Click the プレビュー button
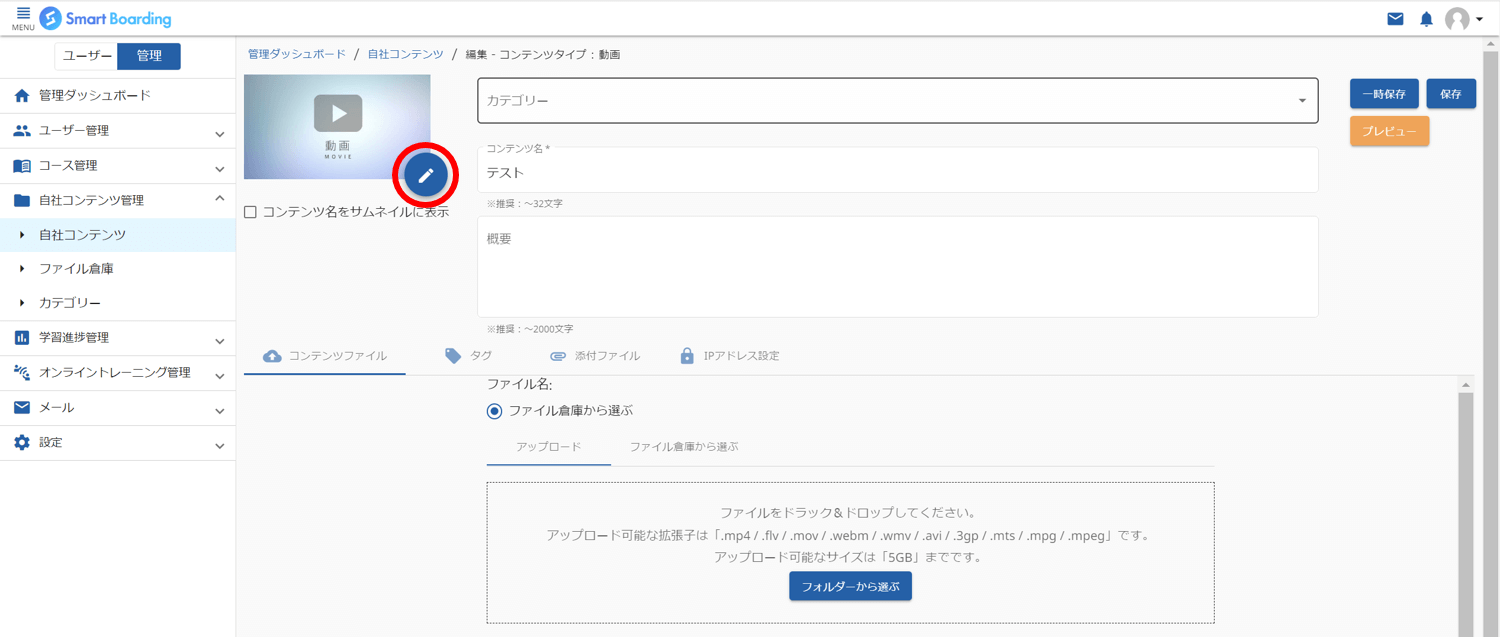This screenshot has height=637, width=1500. 1389,132
